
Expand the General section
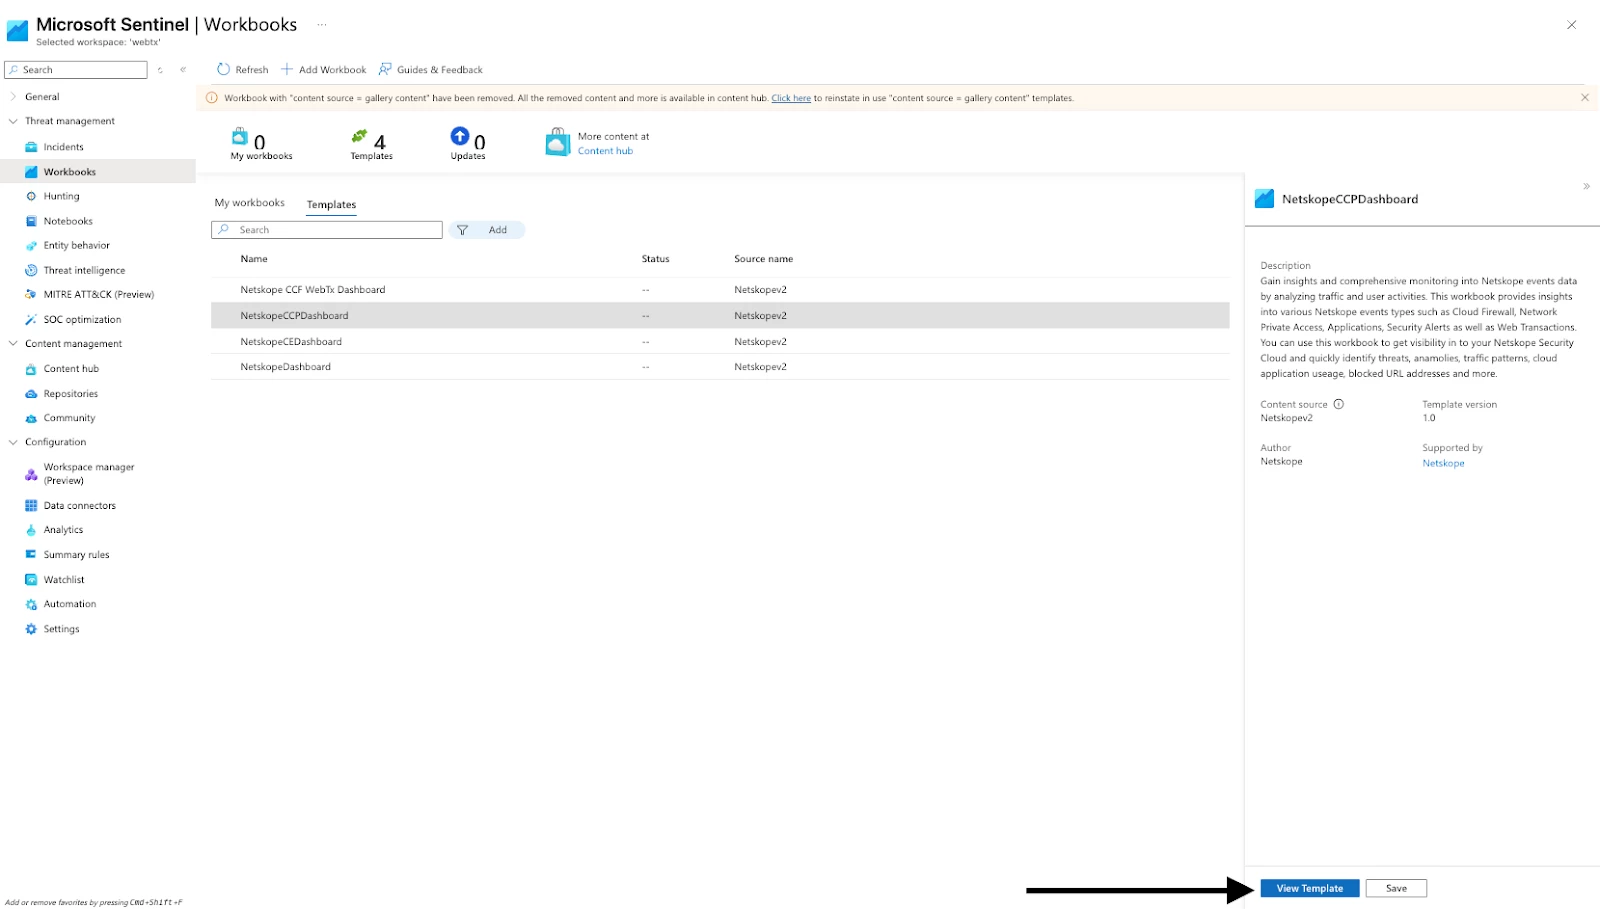[13, 97]
